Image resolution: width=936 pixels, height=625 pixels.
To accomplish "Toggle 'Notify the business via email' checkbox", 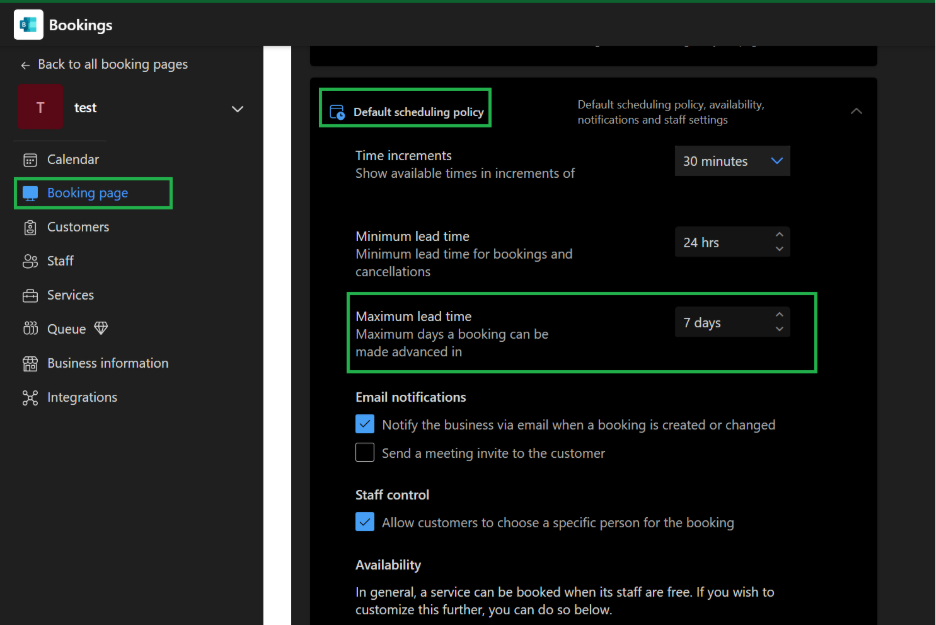I will [x=365, y=424].
